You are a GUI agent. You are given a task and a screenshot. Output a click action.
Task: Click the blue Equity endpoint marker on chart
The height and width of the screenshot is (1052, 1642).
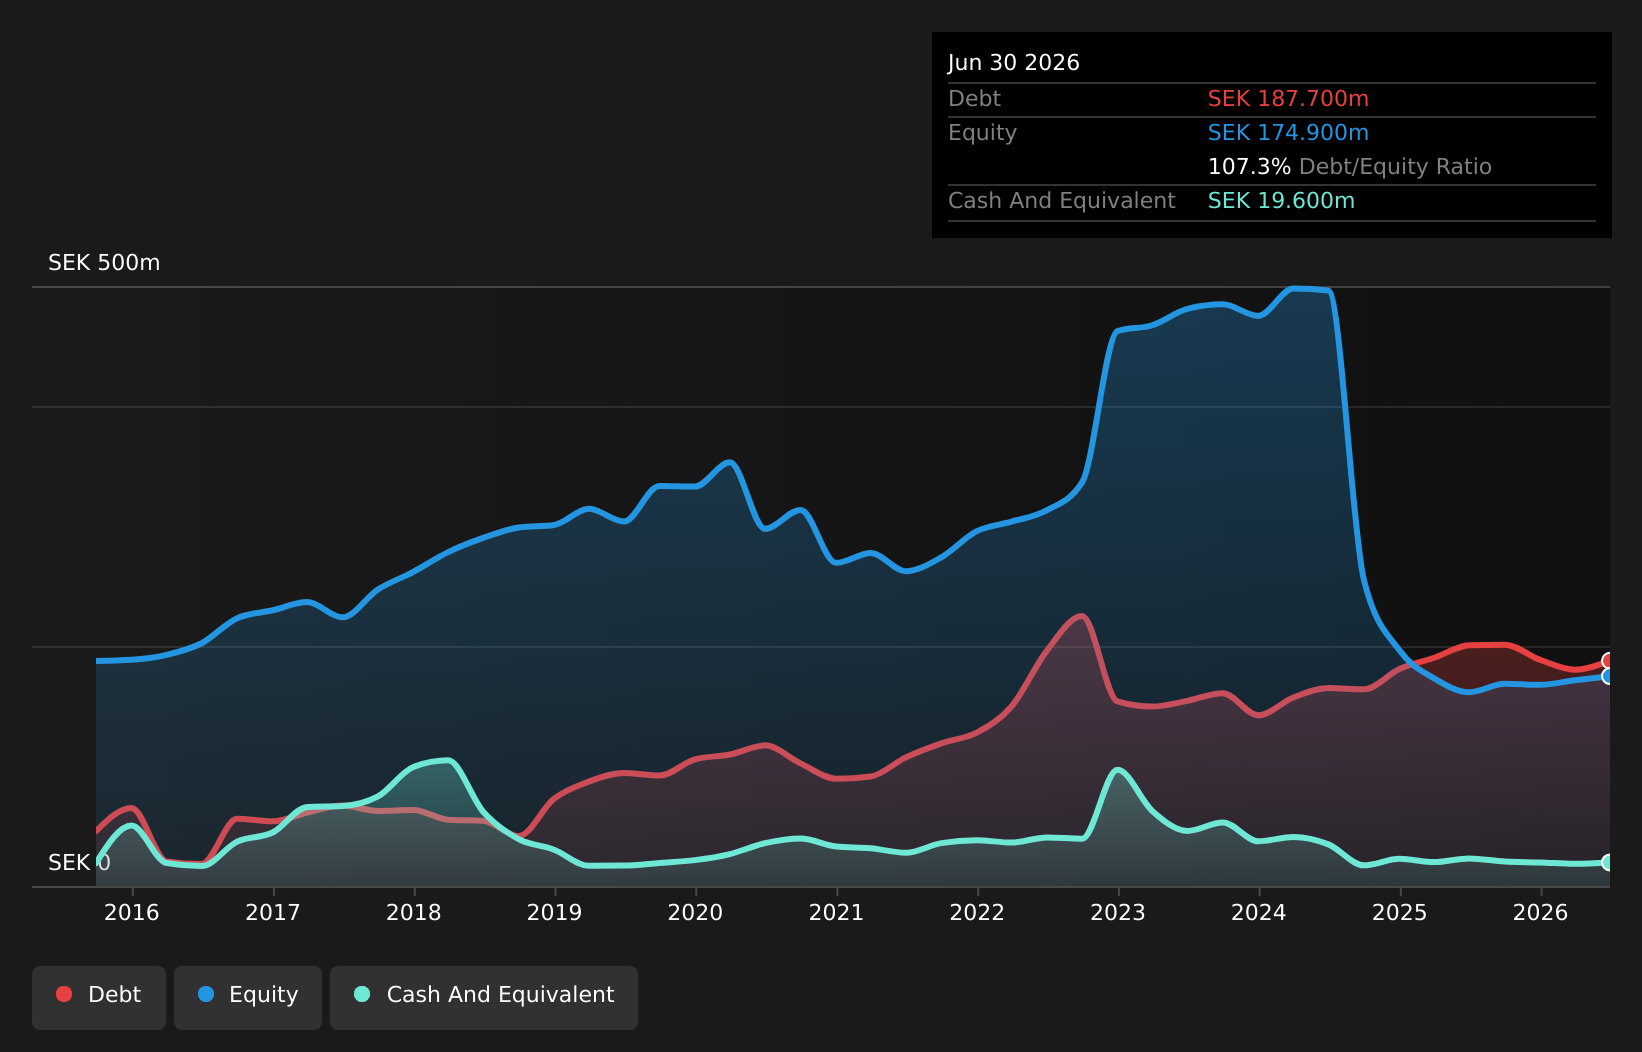tap(1609, 676)
